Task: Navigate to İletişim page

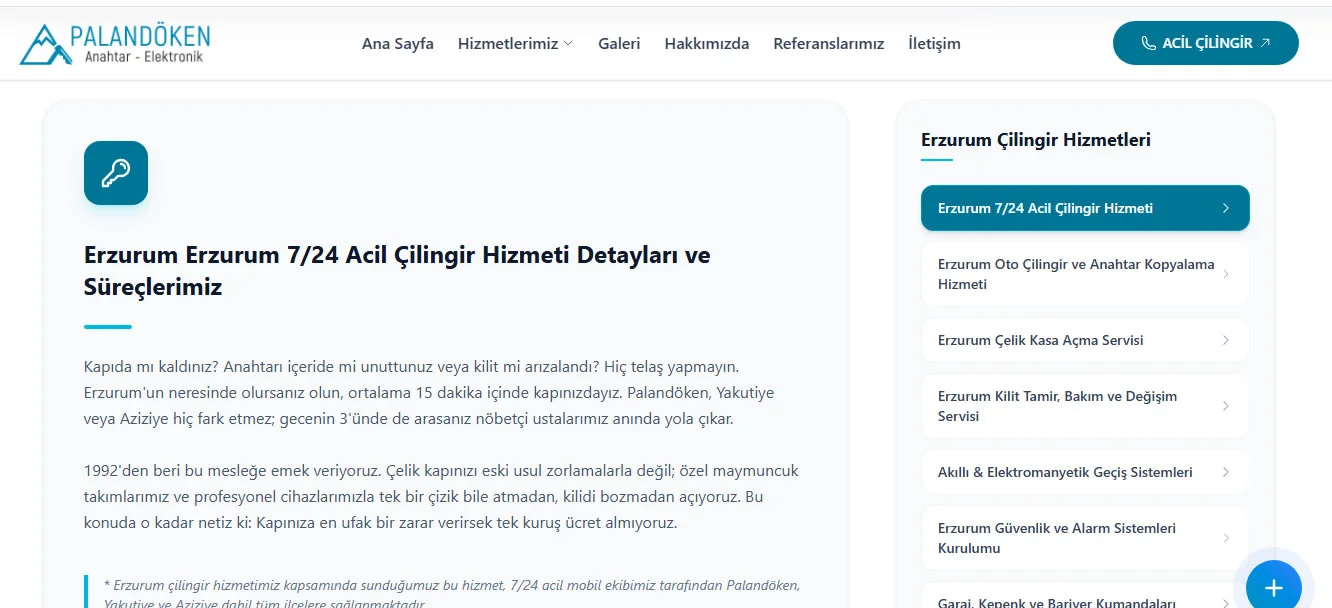Action: click(934, 44)
